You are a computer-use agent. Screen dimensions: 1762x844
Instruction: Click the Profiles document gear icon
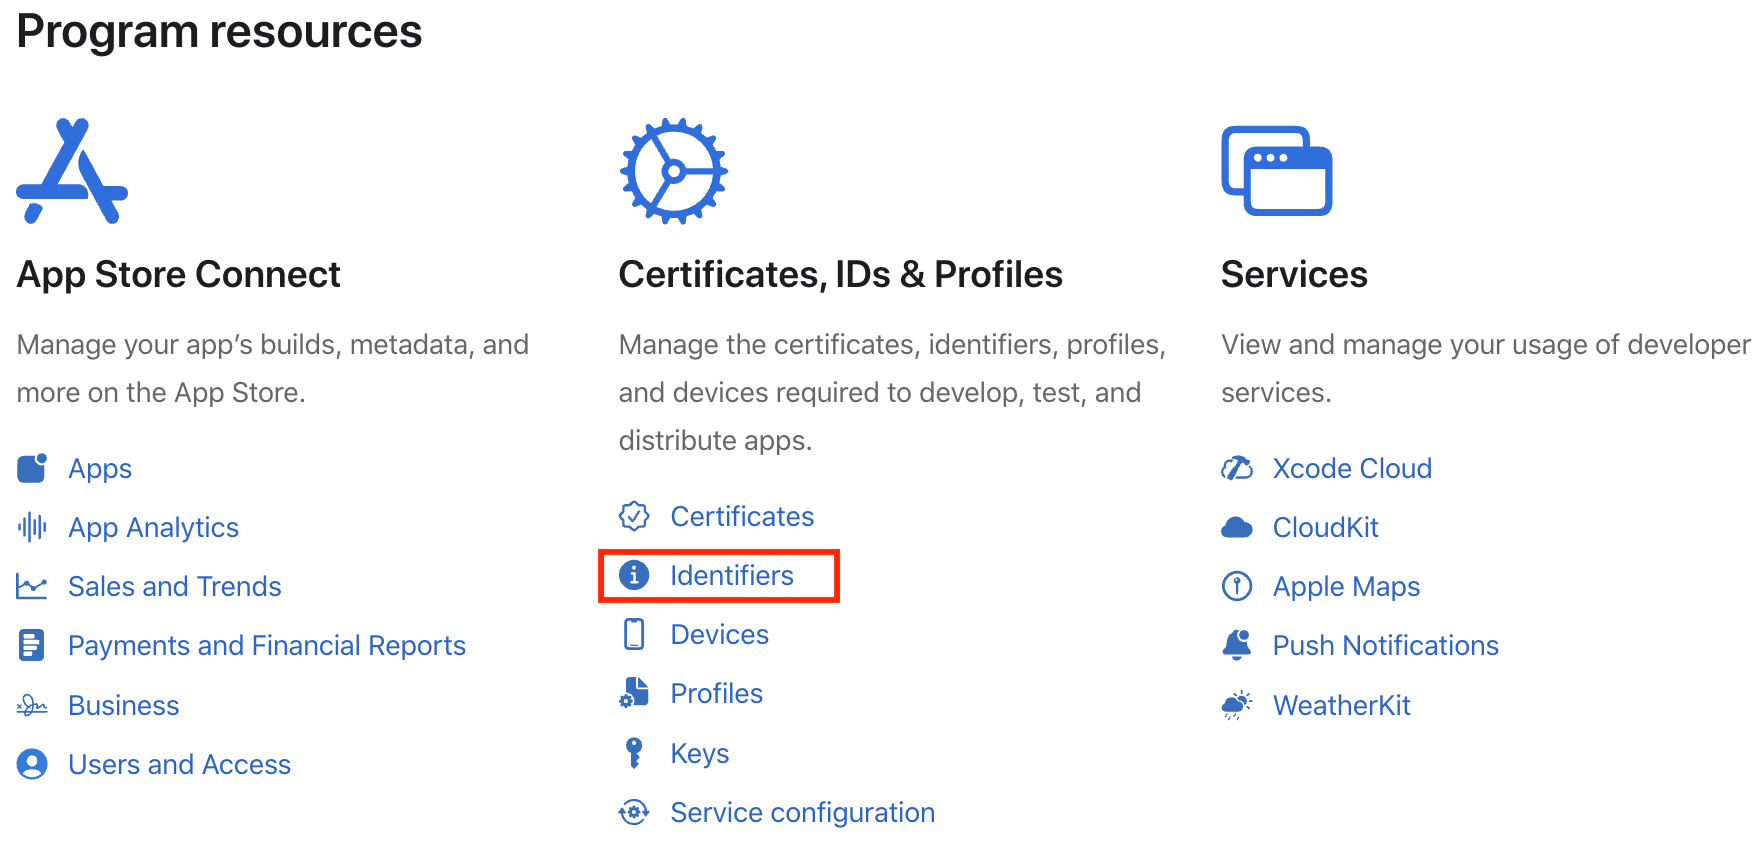pyautogui.click(x=634, y=693)
